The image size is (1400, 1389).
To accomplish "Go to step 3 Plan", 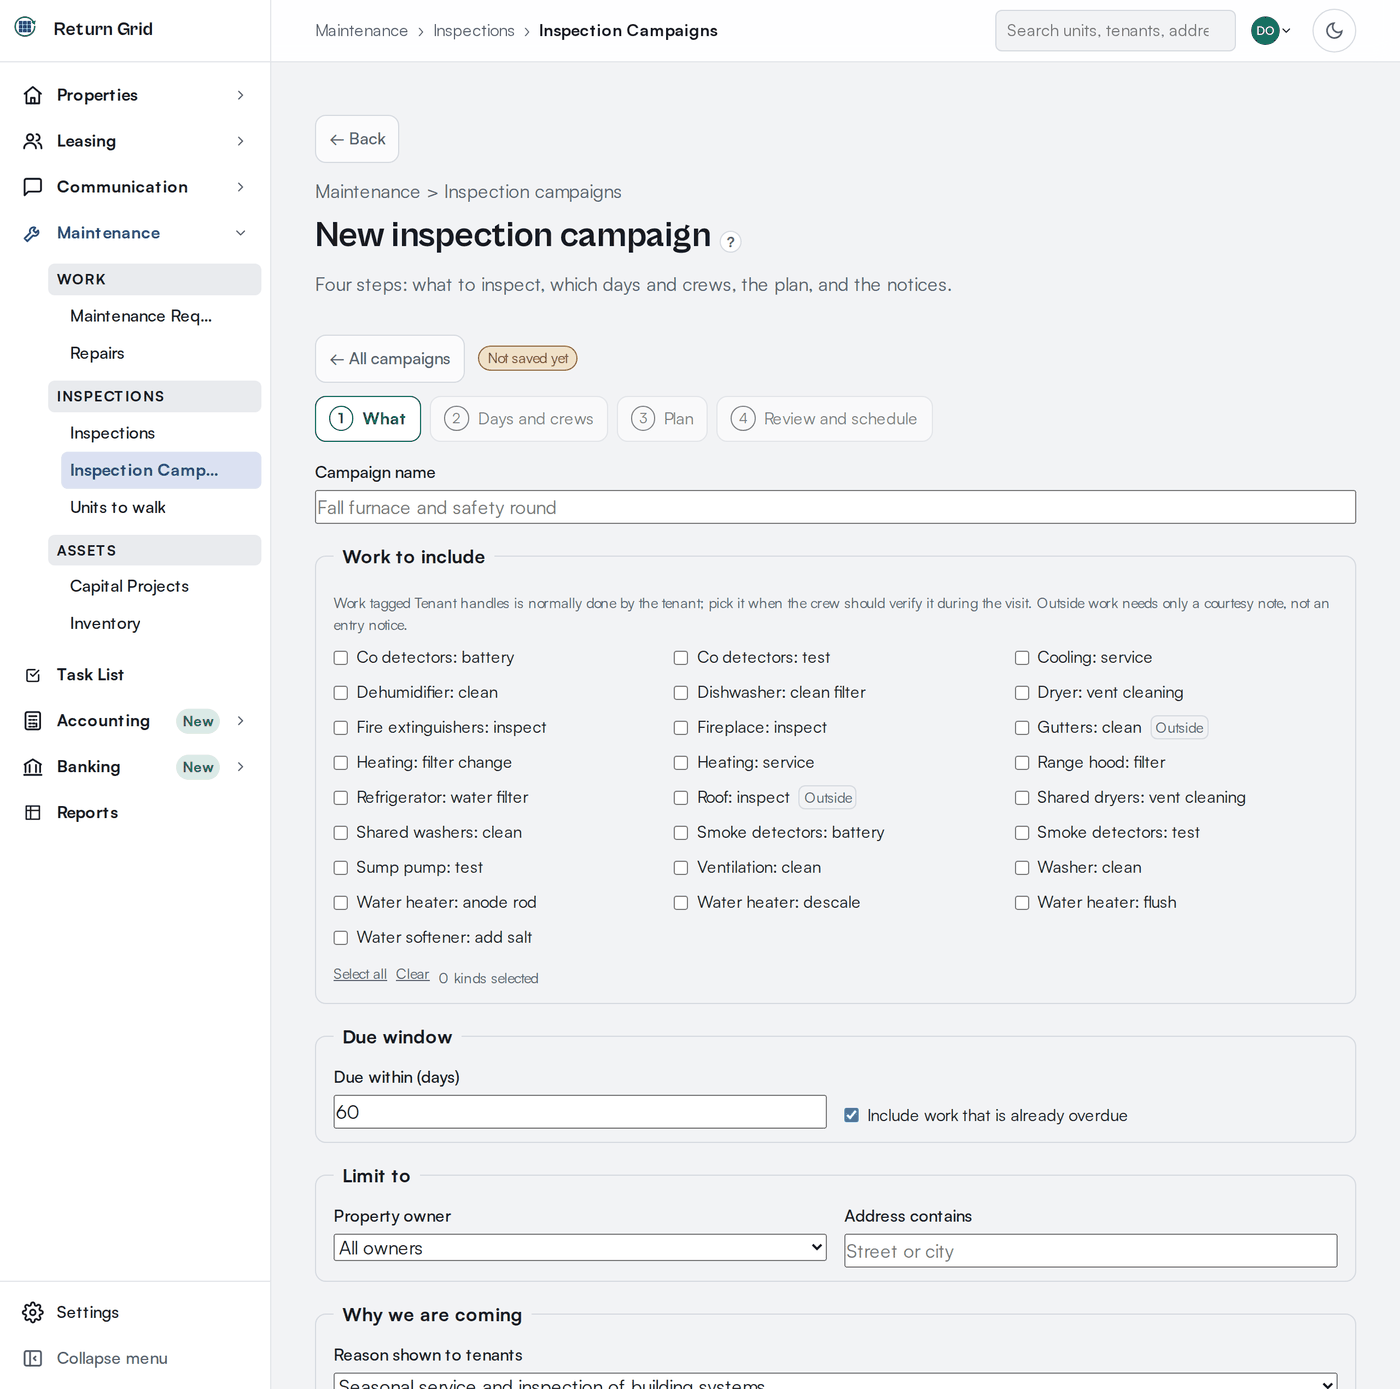I will (662, 419).
